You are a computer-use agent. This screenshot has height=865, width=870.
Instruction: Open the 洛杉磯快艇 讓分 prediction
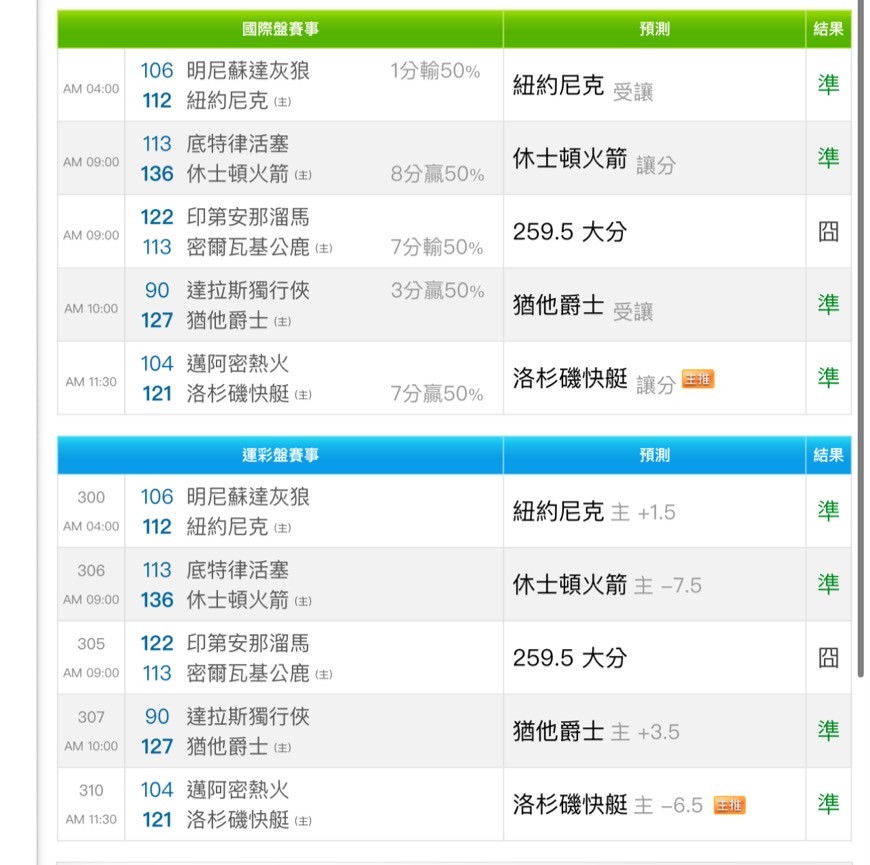tap(594, 380)
